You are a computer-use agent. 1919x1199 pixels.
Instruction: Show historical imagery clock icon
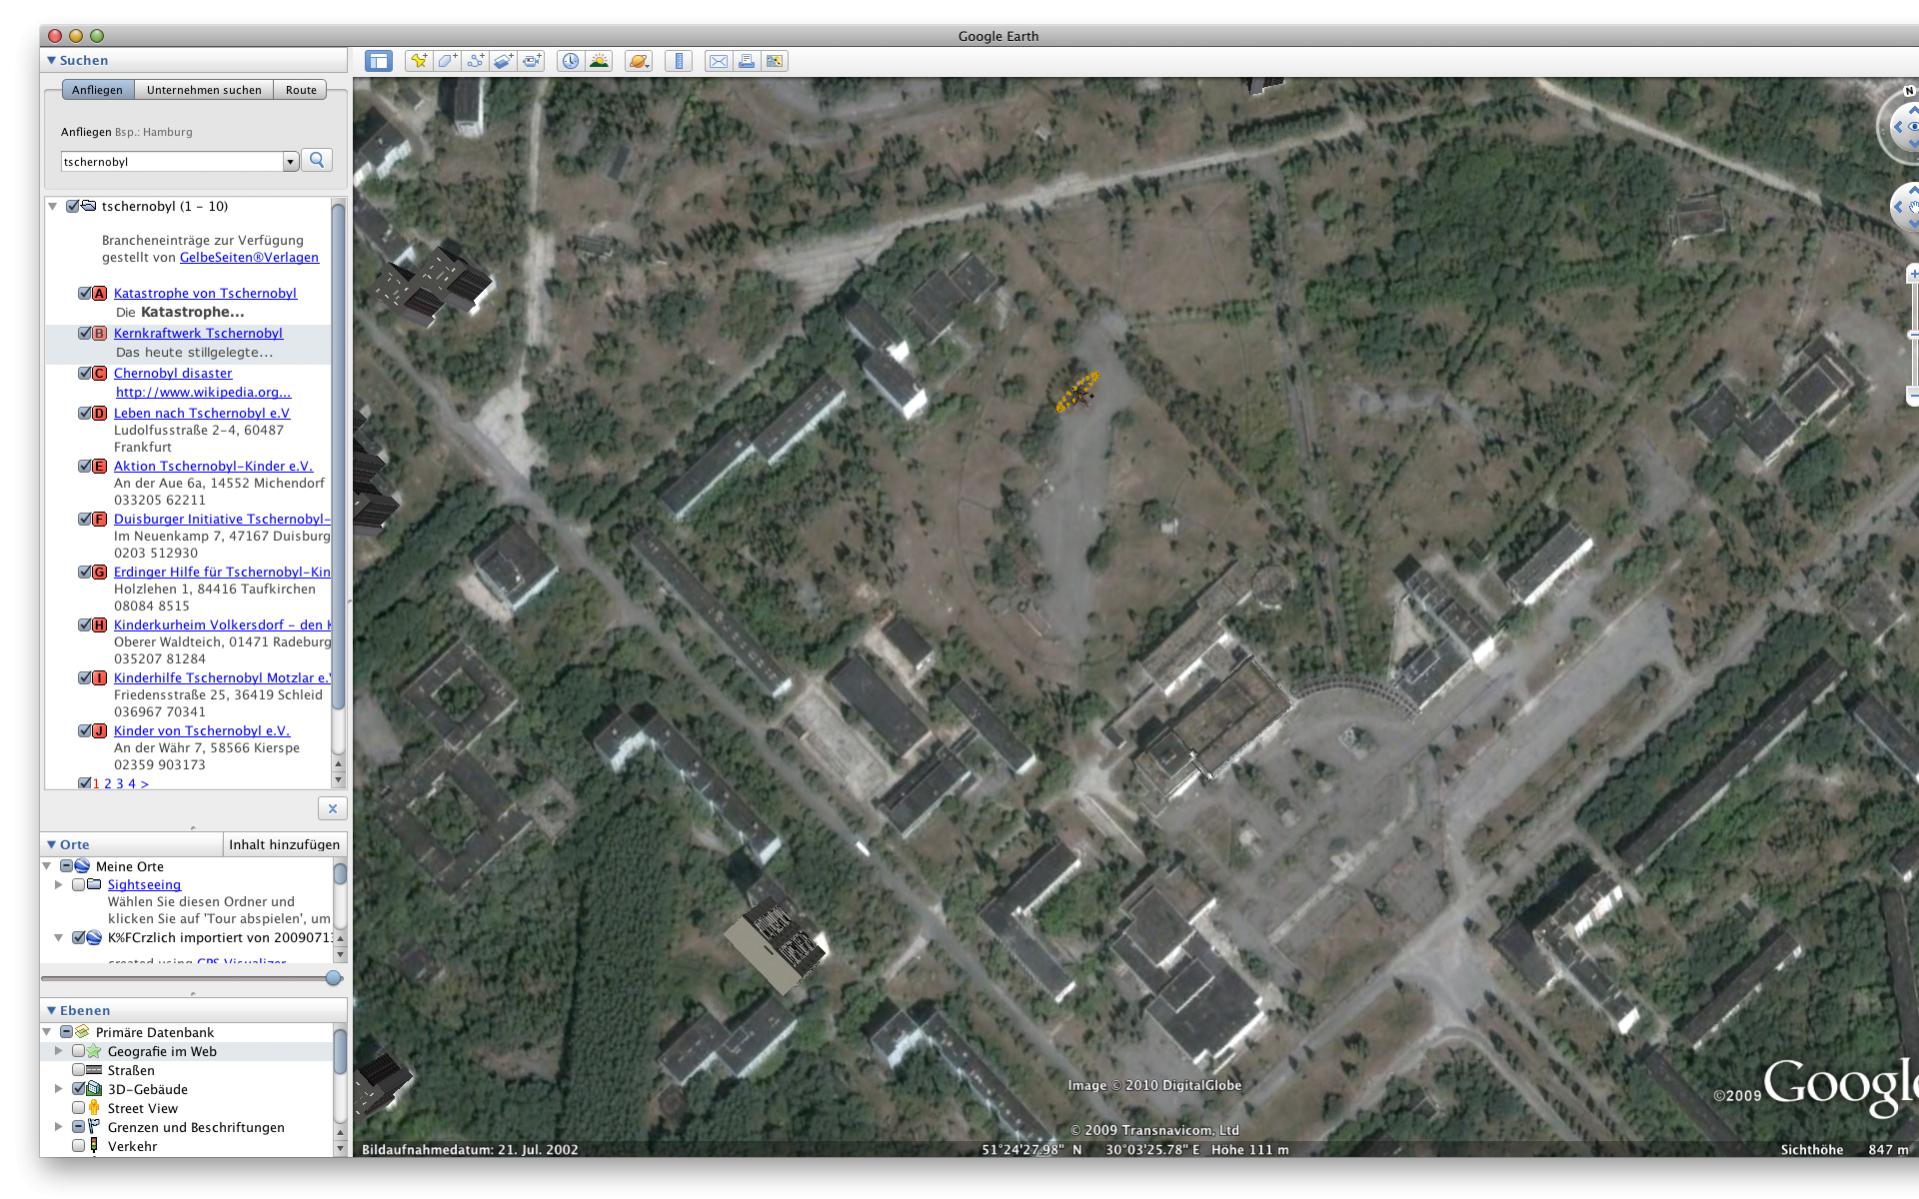[570, 61]
